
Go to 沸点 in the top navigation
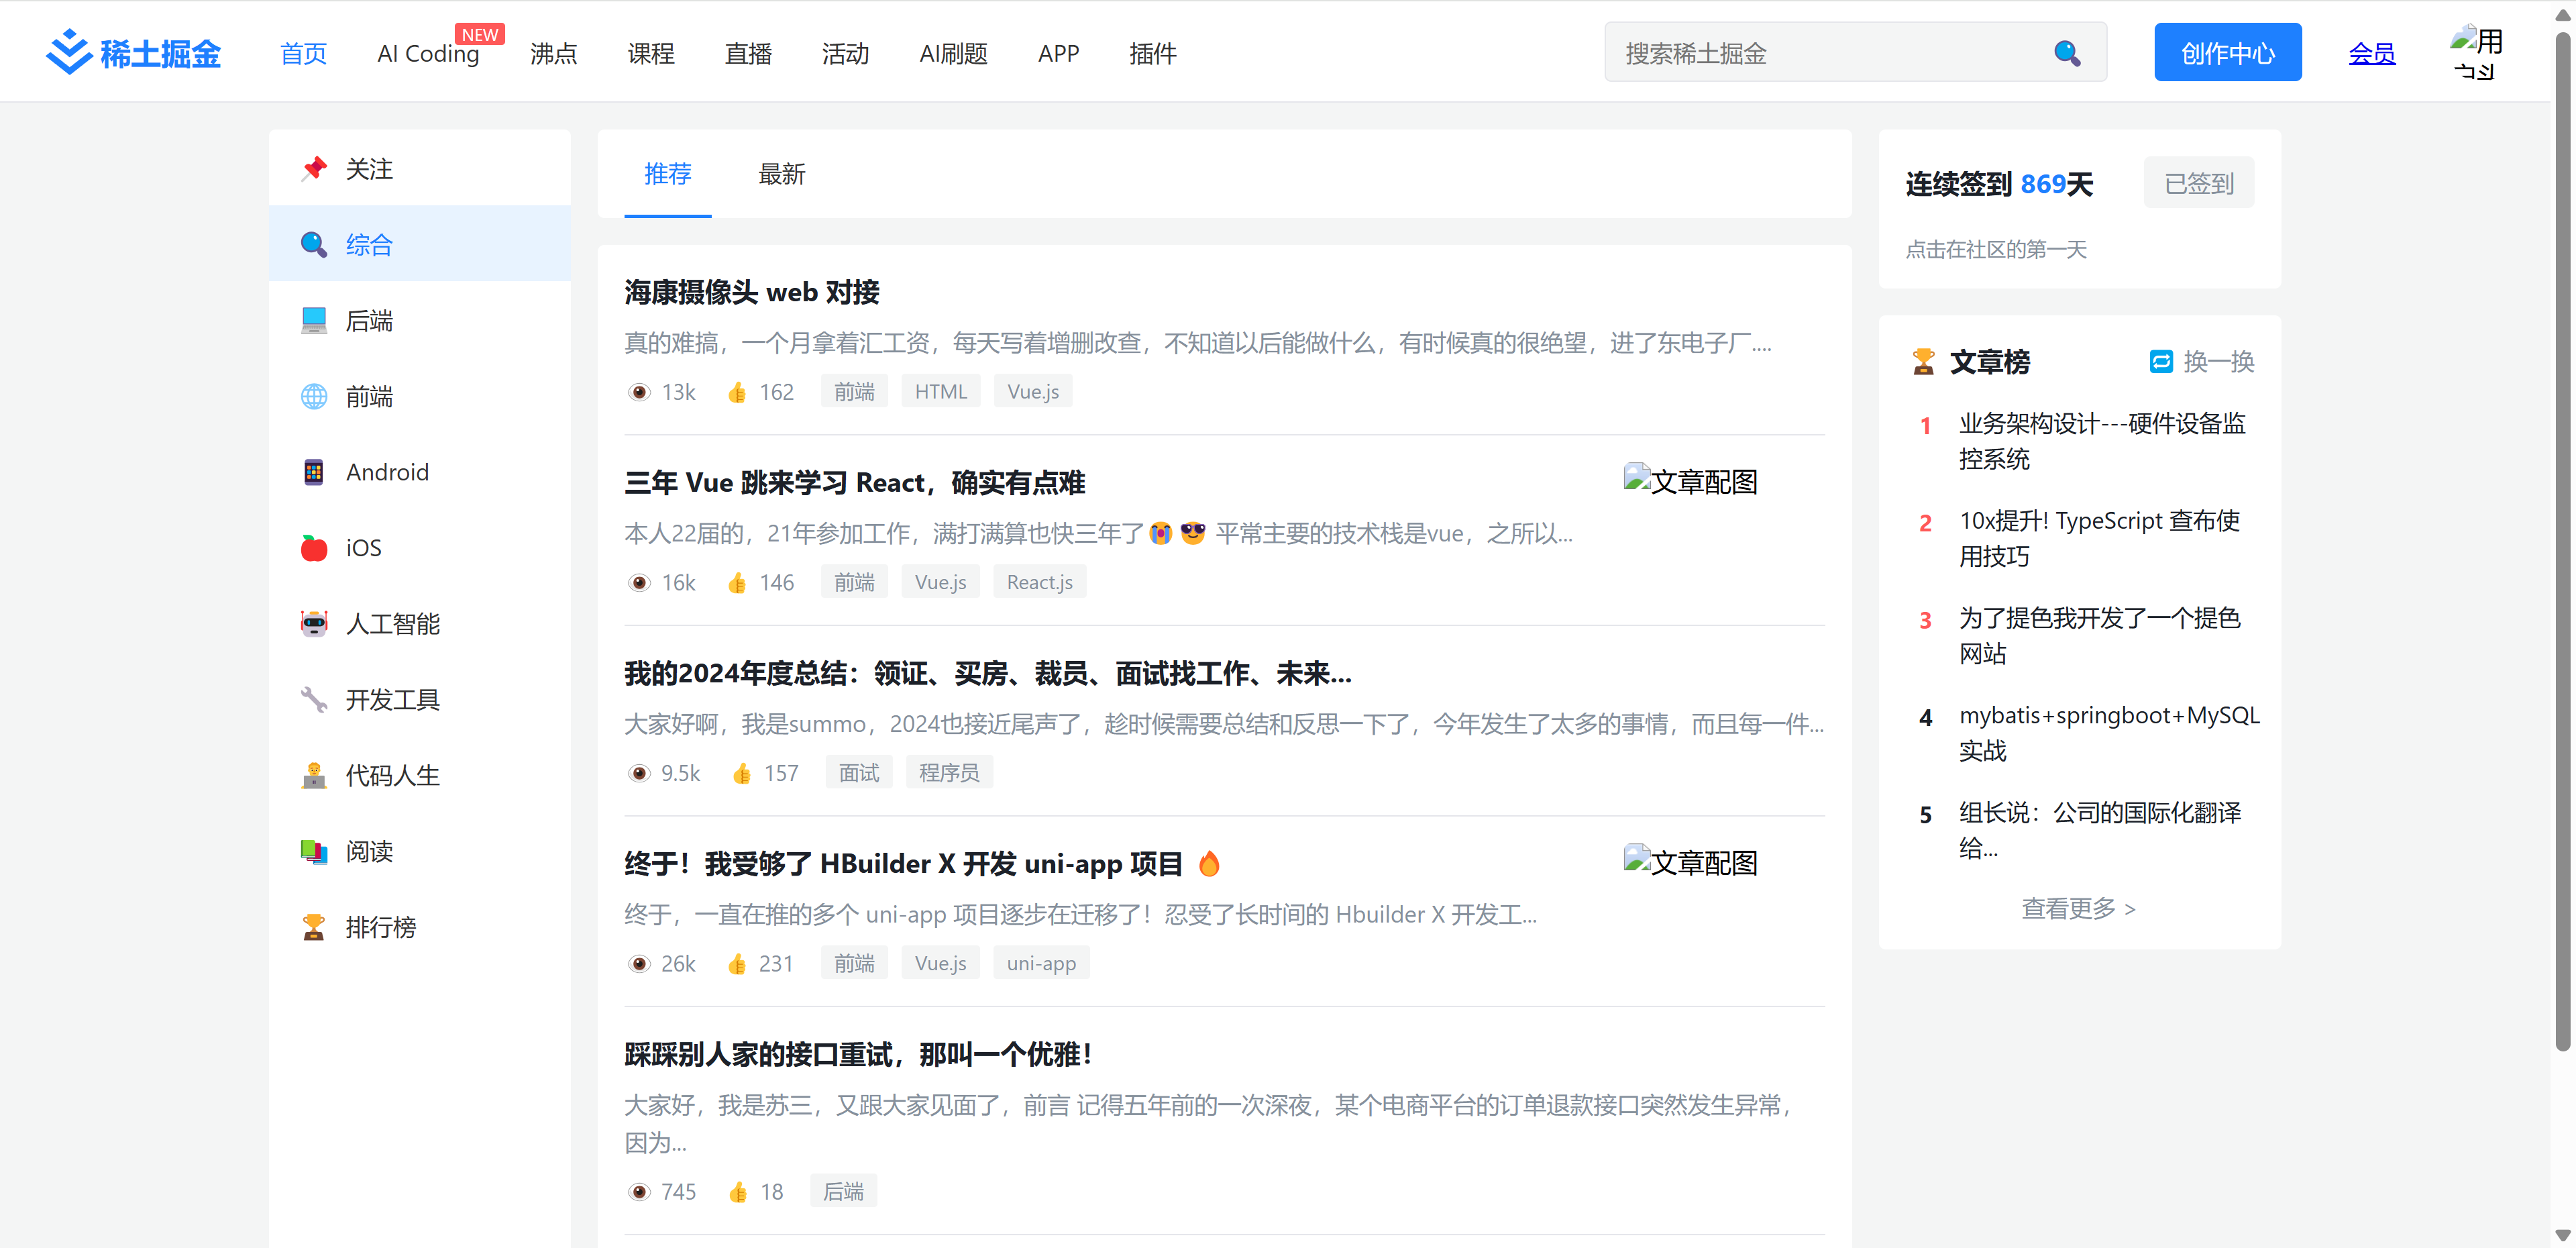pyautogui.click(x=553, y=54)
